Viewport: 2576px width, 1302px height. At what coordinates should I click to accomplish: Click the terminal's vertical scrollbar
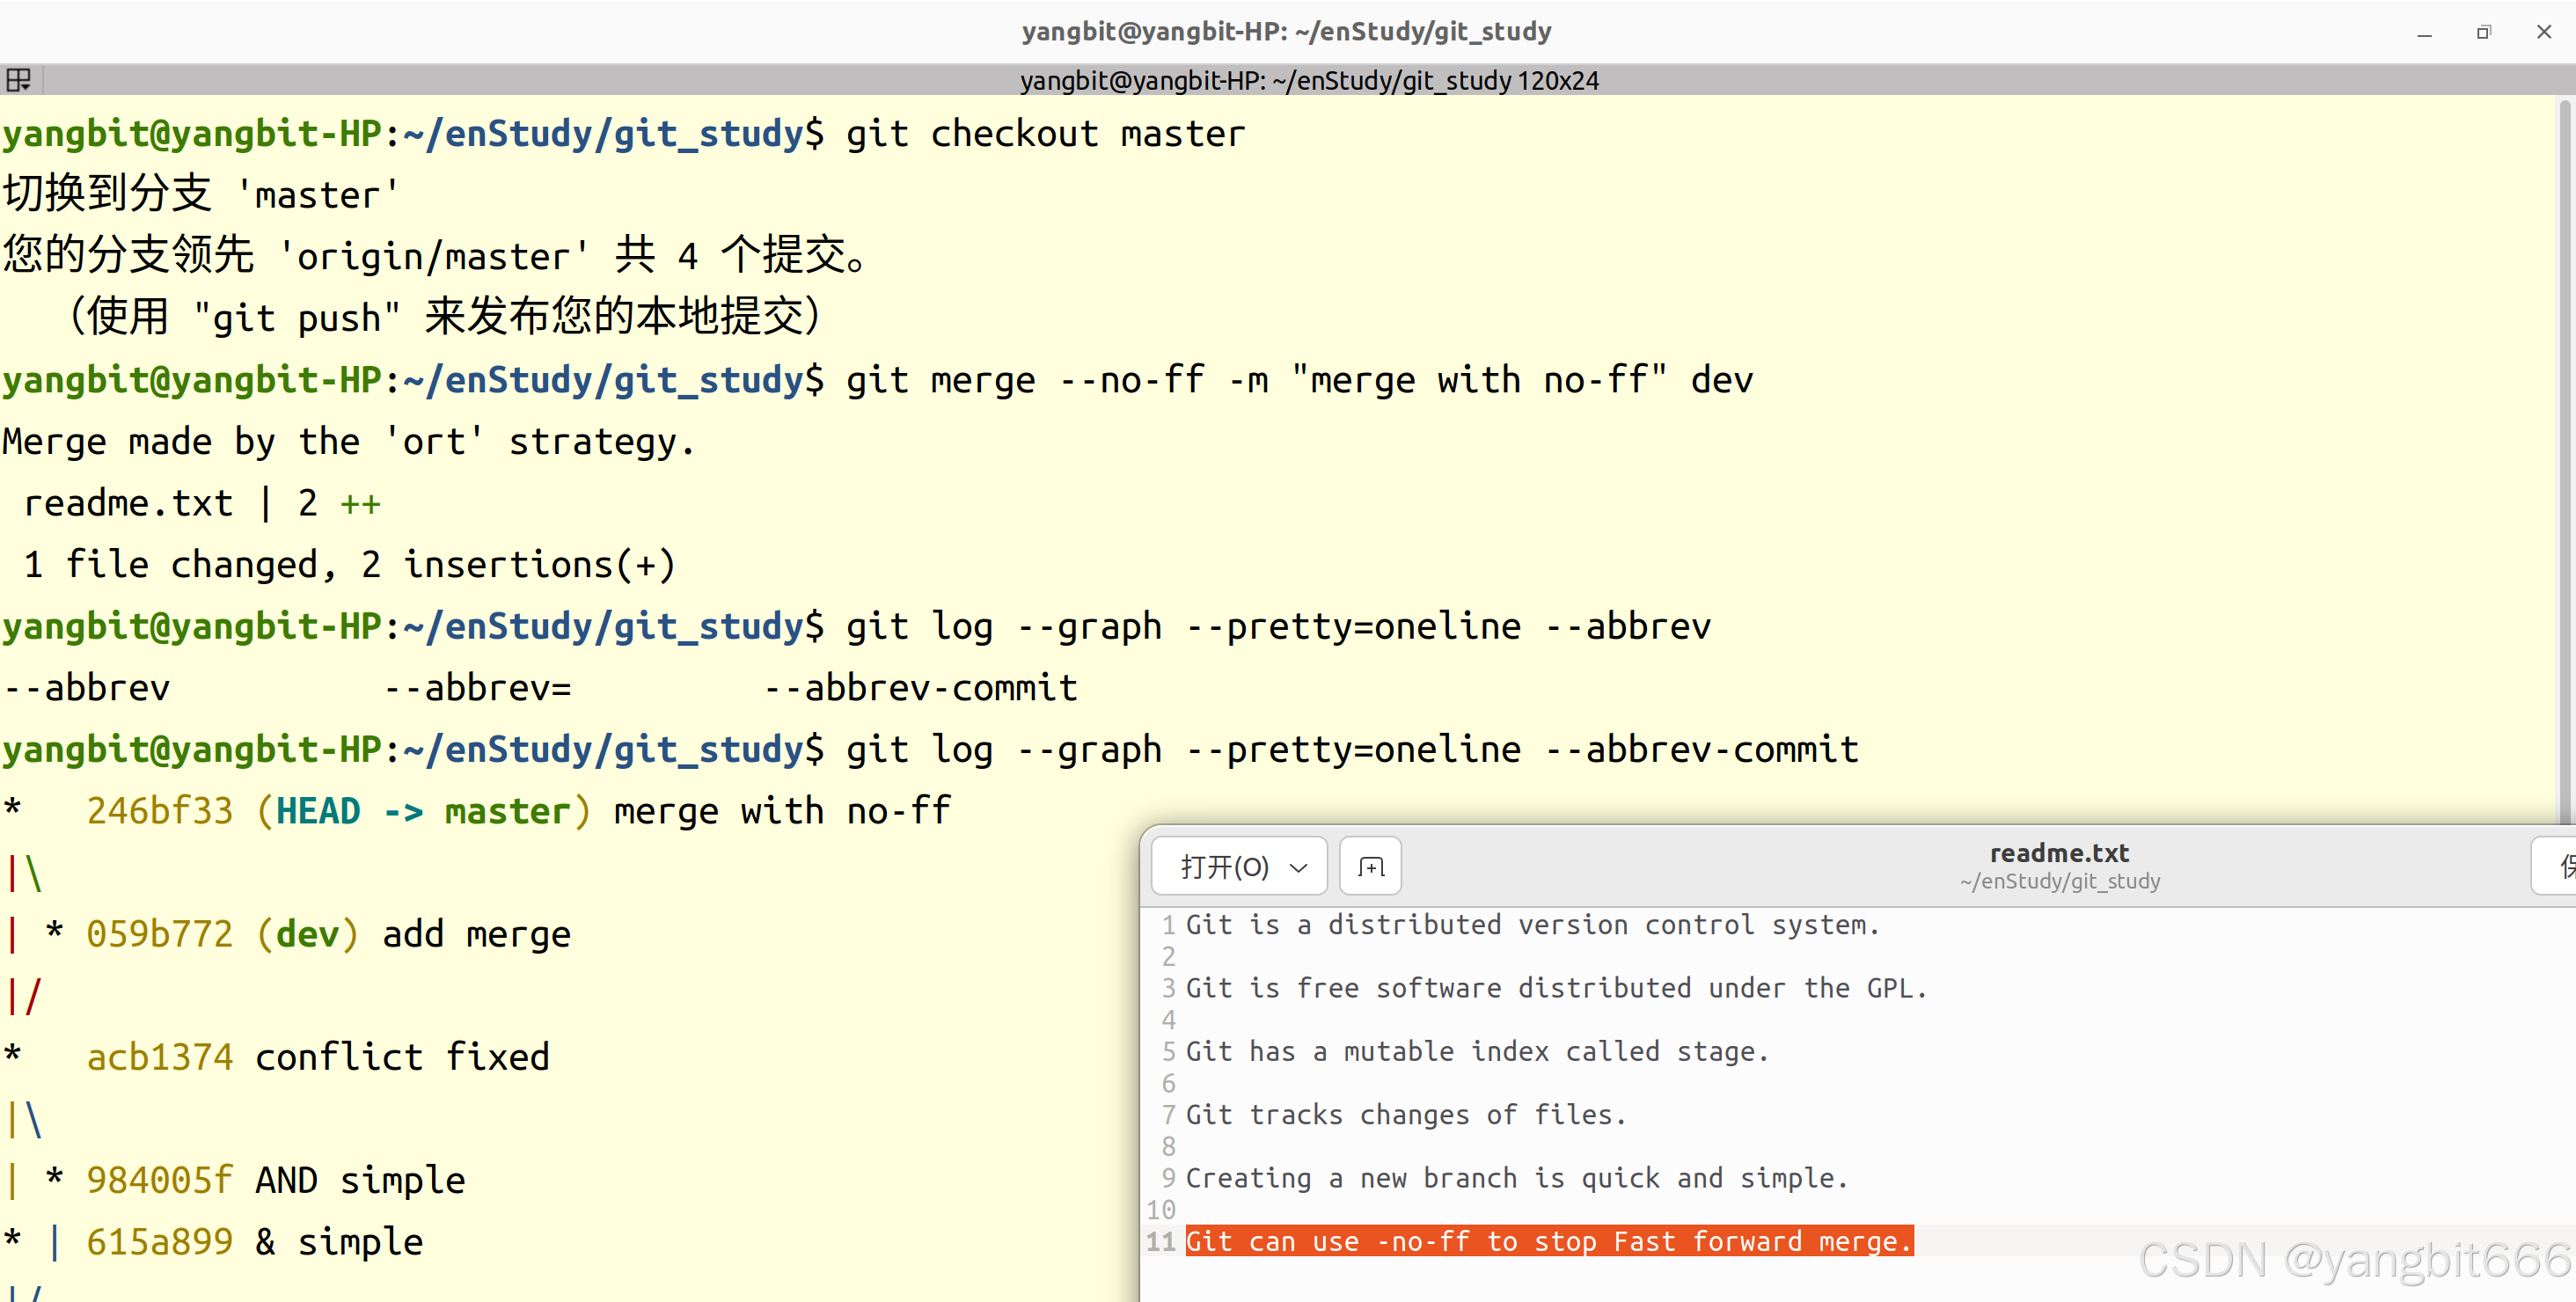pyautogui.click(x=2566, y=450)
